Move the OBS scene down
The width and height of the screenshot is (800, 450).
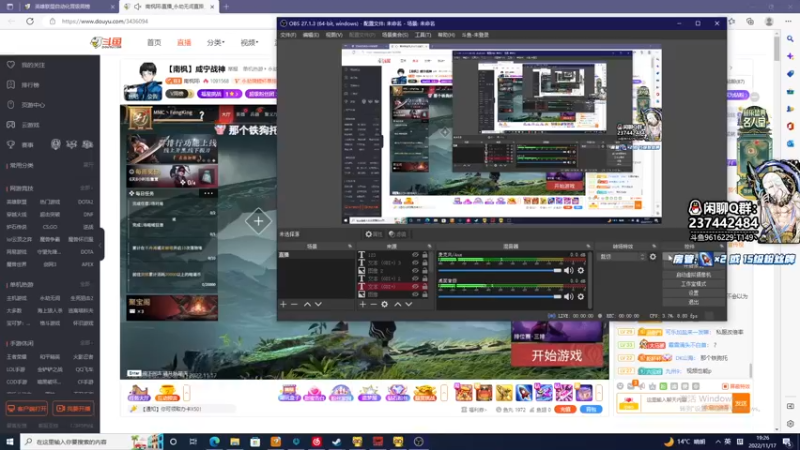click(318, 304)
